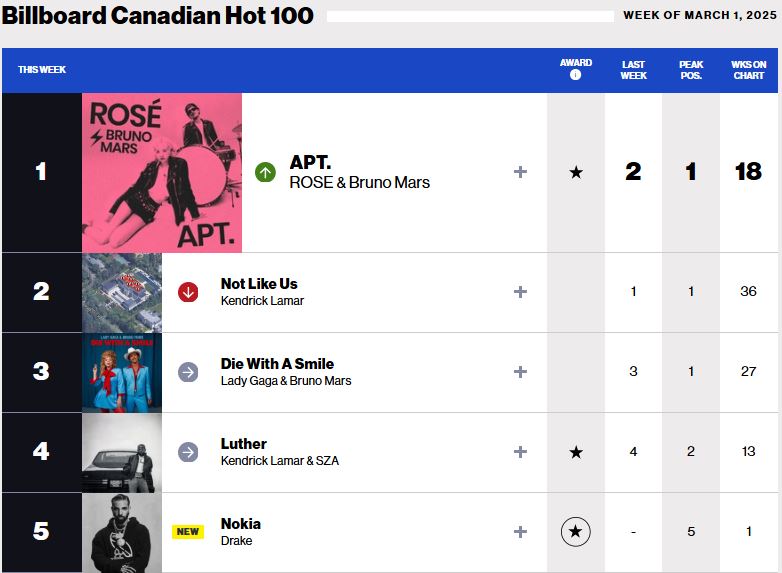
Task: Open the Nokia cover art thumbnail
Action: point(122,532)
